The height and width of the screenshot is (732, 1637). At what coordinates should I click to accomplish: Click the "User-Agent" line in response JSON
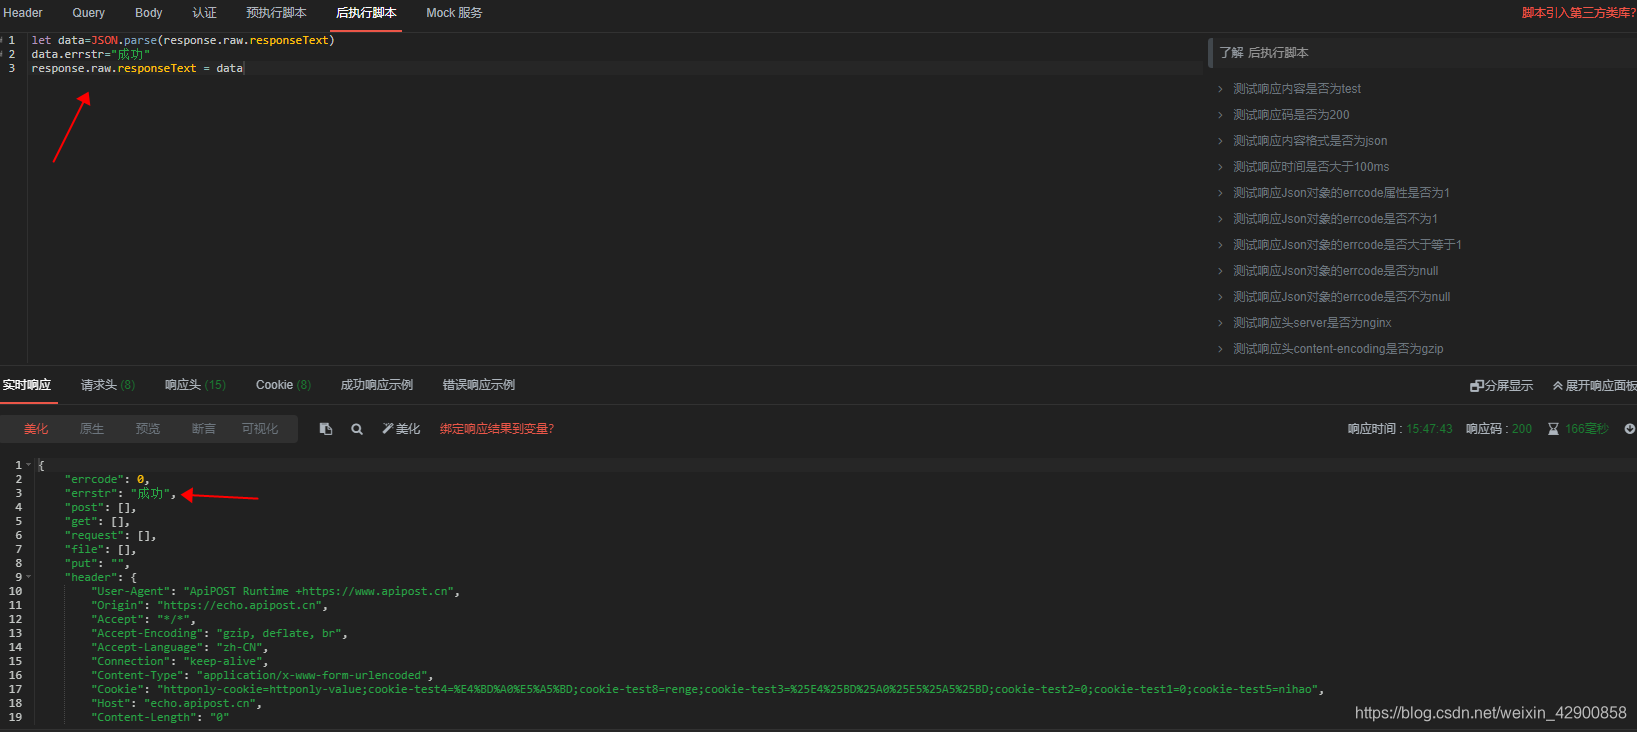(275, 591)
